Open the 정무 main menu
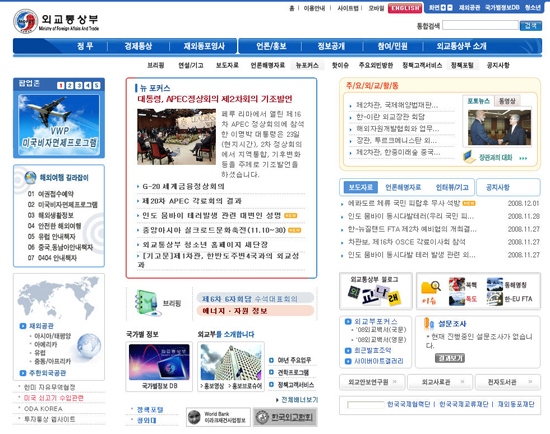 point(85,46)
